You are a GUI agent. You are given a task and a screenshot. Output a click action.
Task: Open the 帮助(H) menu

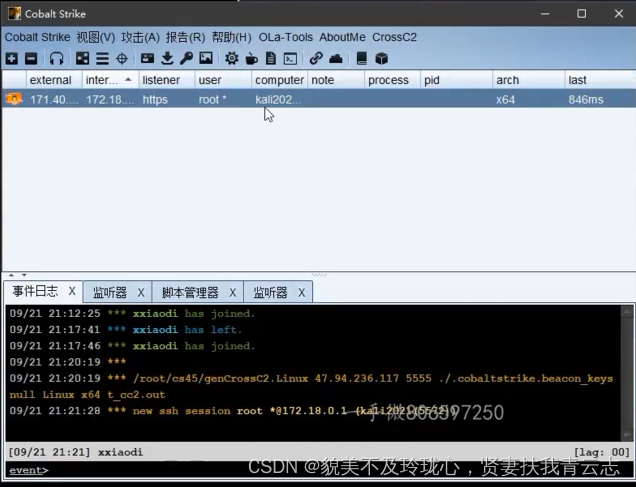[x=232, y=37]
